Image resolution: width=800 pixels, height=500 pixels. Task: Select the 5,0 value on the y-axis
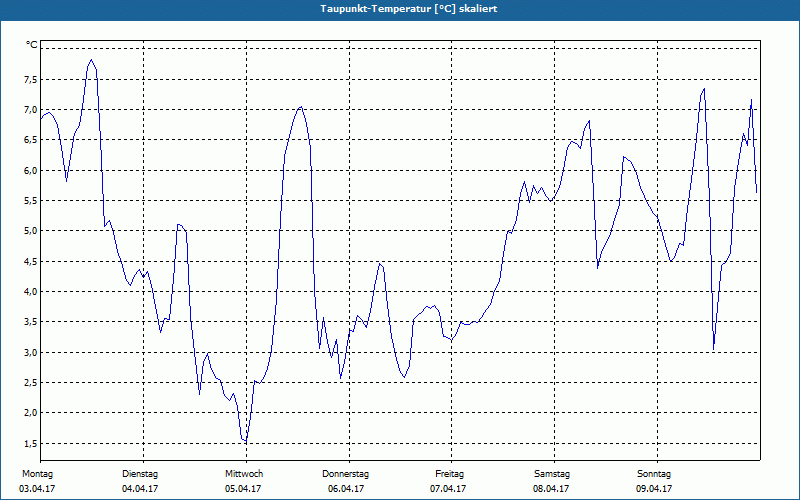click(x=29, y=231)
